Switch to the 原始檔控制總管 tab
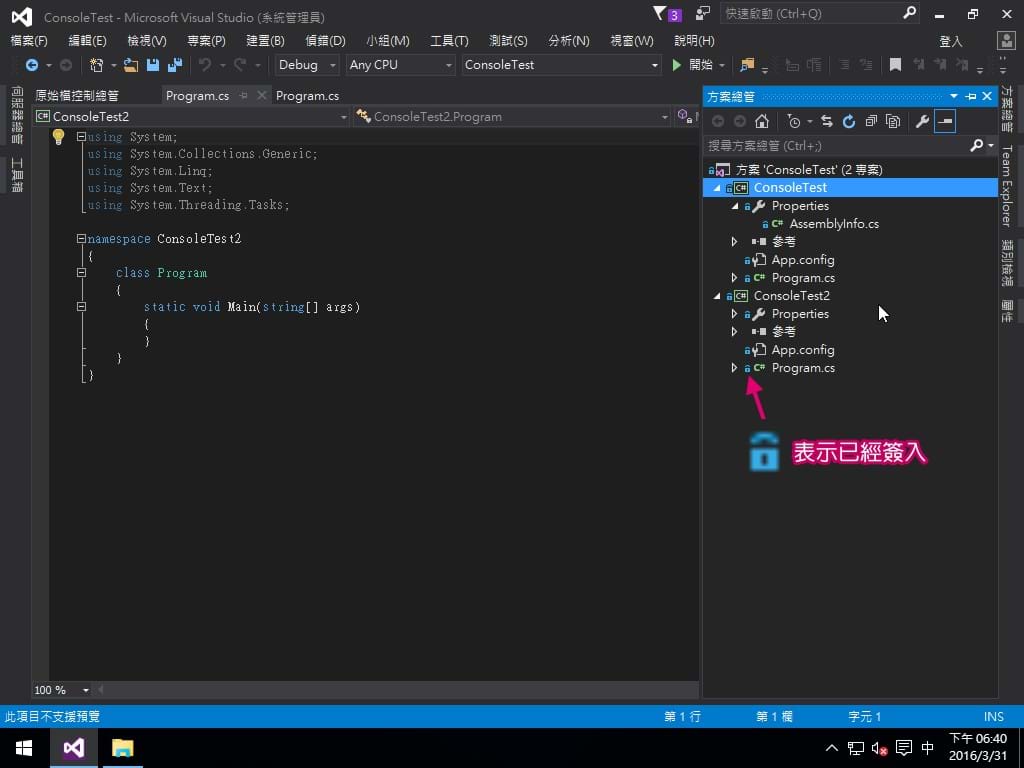The height and width of the screenshot is (768, 1024). (77, 95)
